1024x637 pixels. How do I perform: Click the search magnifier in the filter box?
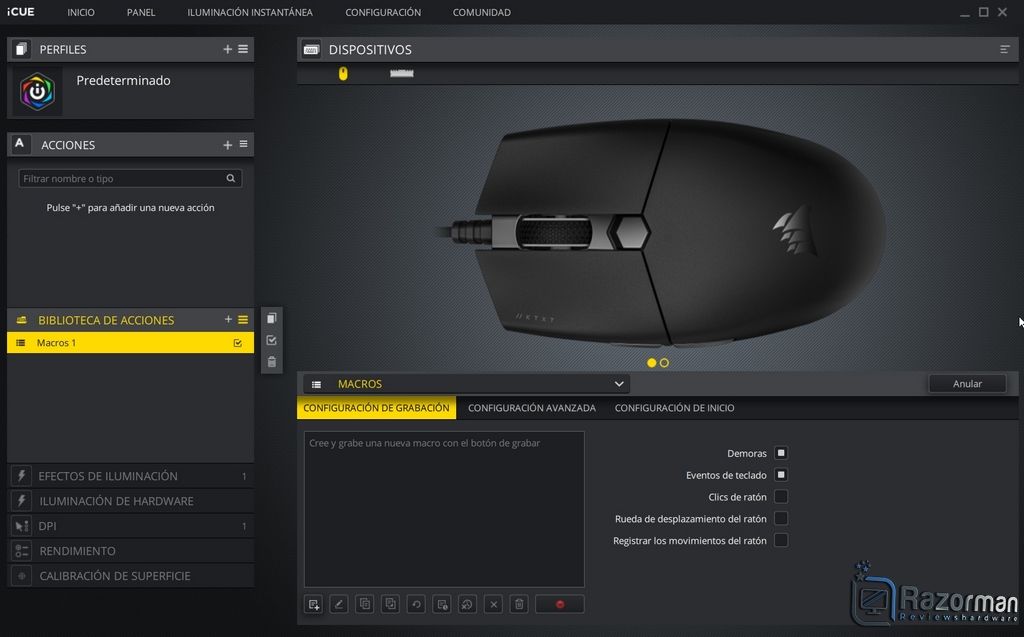point(231,178)
